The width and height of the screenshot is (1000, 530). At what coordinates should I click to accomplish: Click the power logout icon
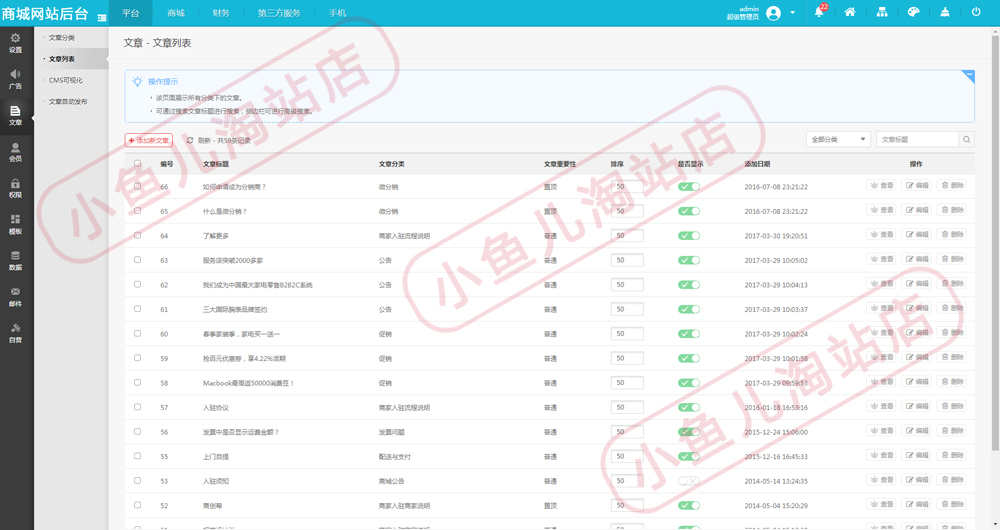pos(976,11)
